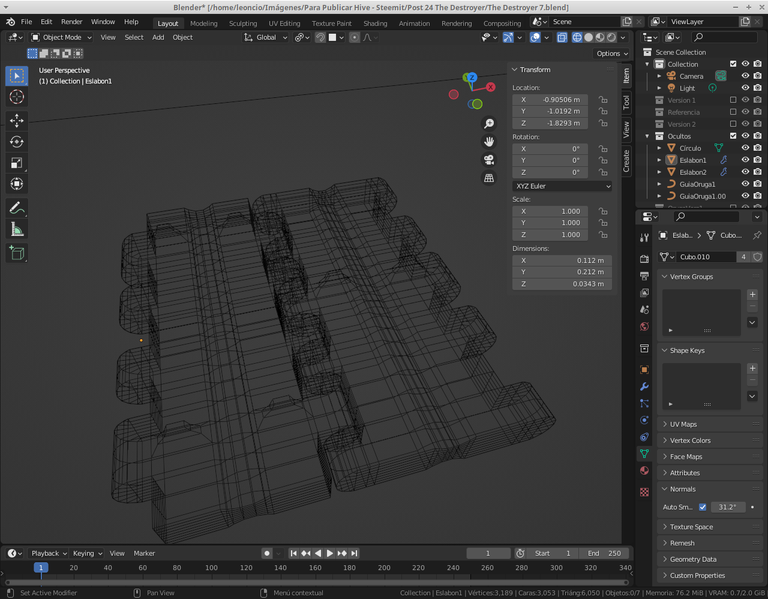Expand the Camera item in outliner
The image size is (768, 599).
coord(659,76)
